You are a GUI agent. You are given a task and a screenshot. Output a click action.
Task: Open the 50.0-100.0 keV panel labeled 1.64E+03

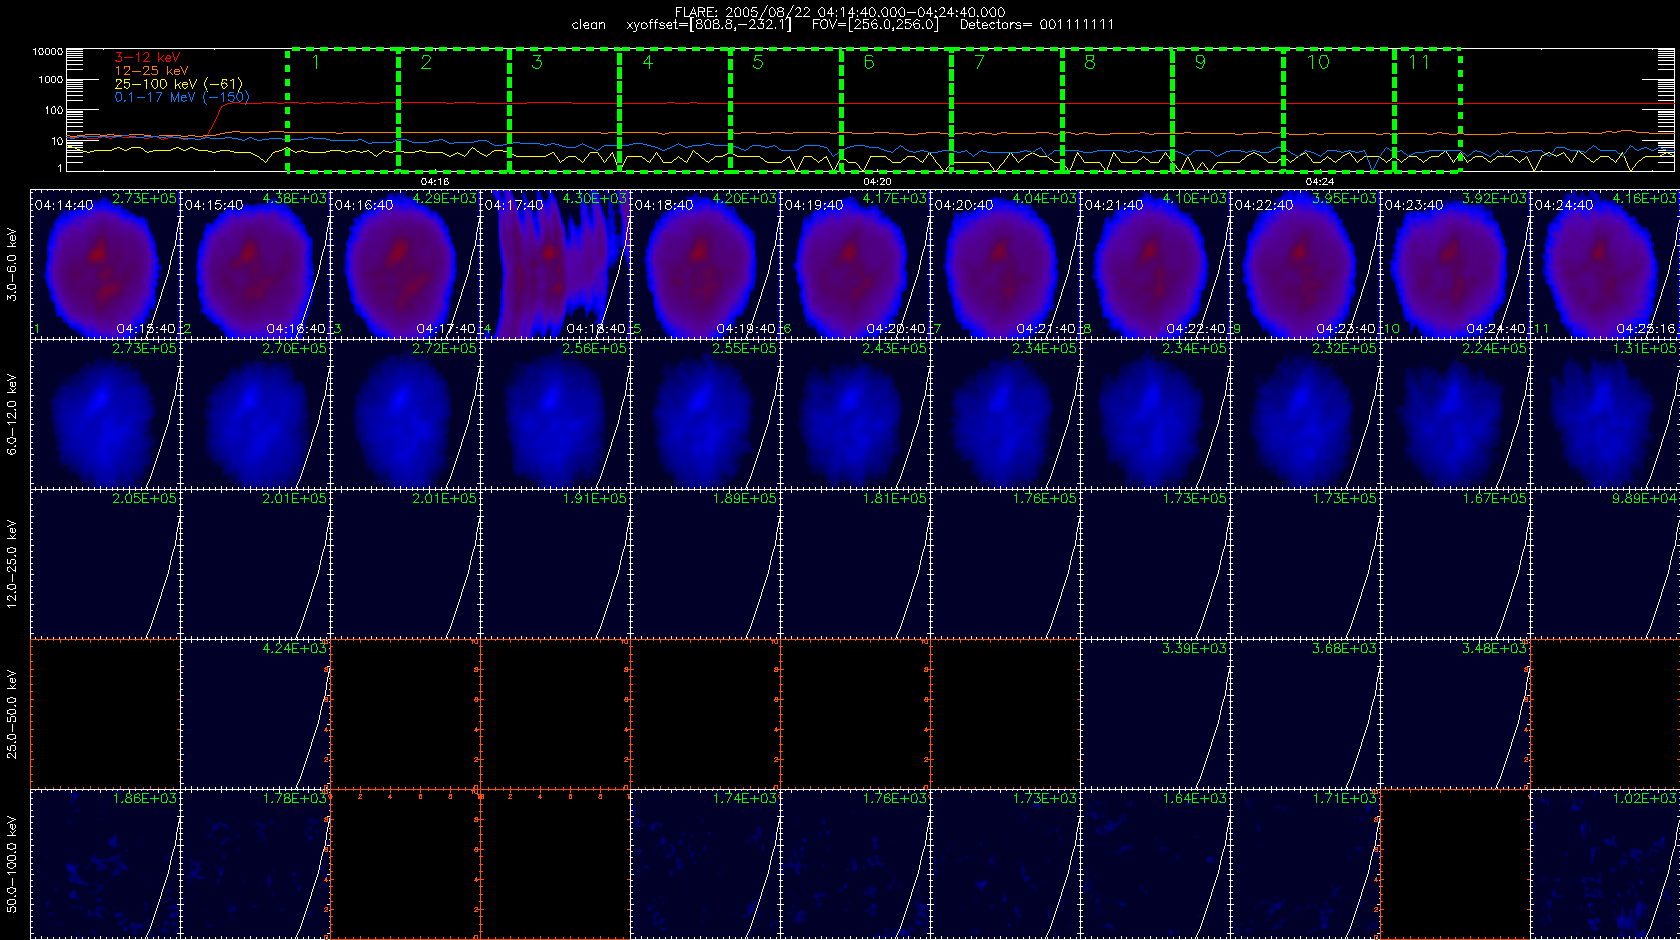(x=1155, y=864)
